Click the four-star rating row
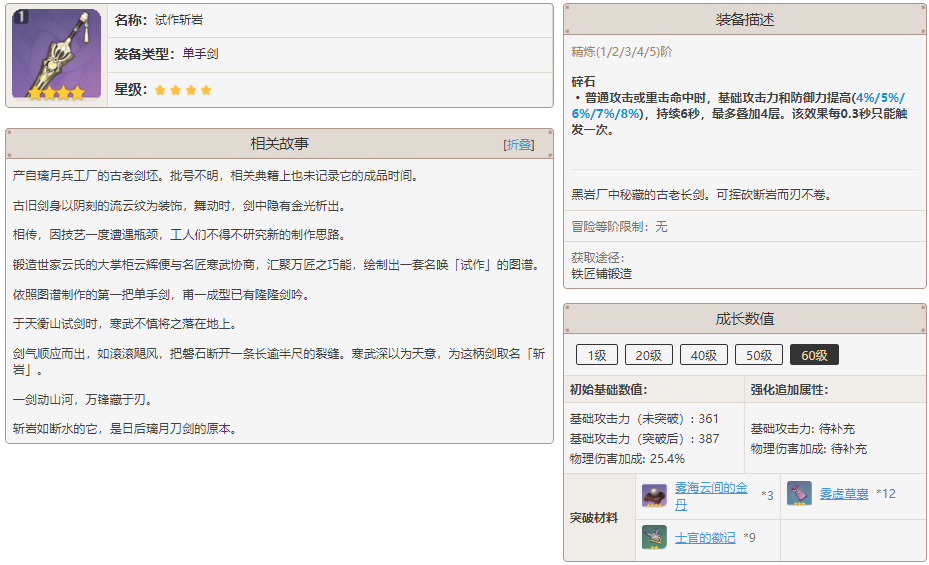Image resolution: width=929 pixels, height=565 pixels. click(x=331, y=89)
